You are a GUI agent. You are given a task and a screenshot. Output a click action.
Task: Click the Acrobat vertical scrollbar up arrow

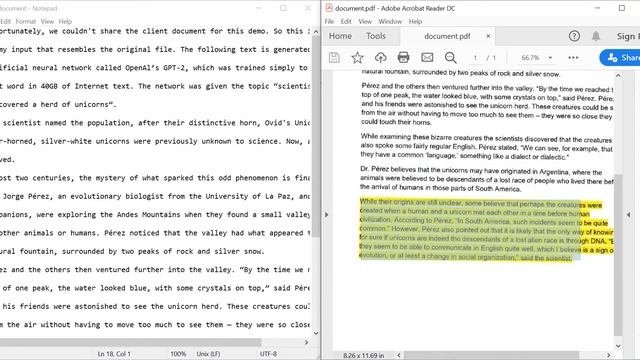[x=618, y=76]
